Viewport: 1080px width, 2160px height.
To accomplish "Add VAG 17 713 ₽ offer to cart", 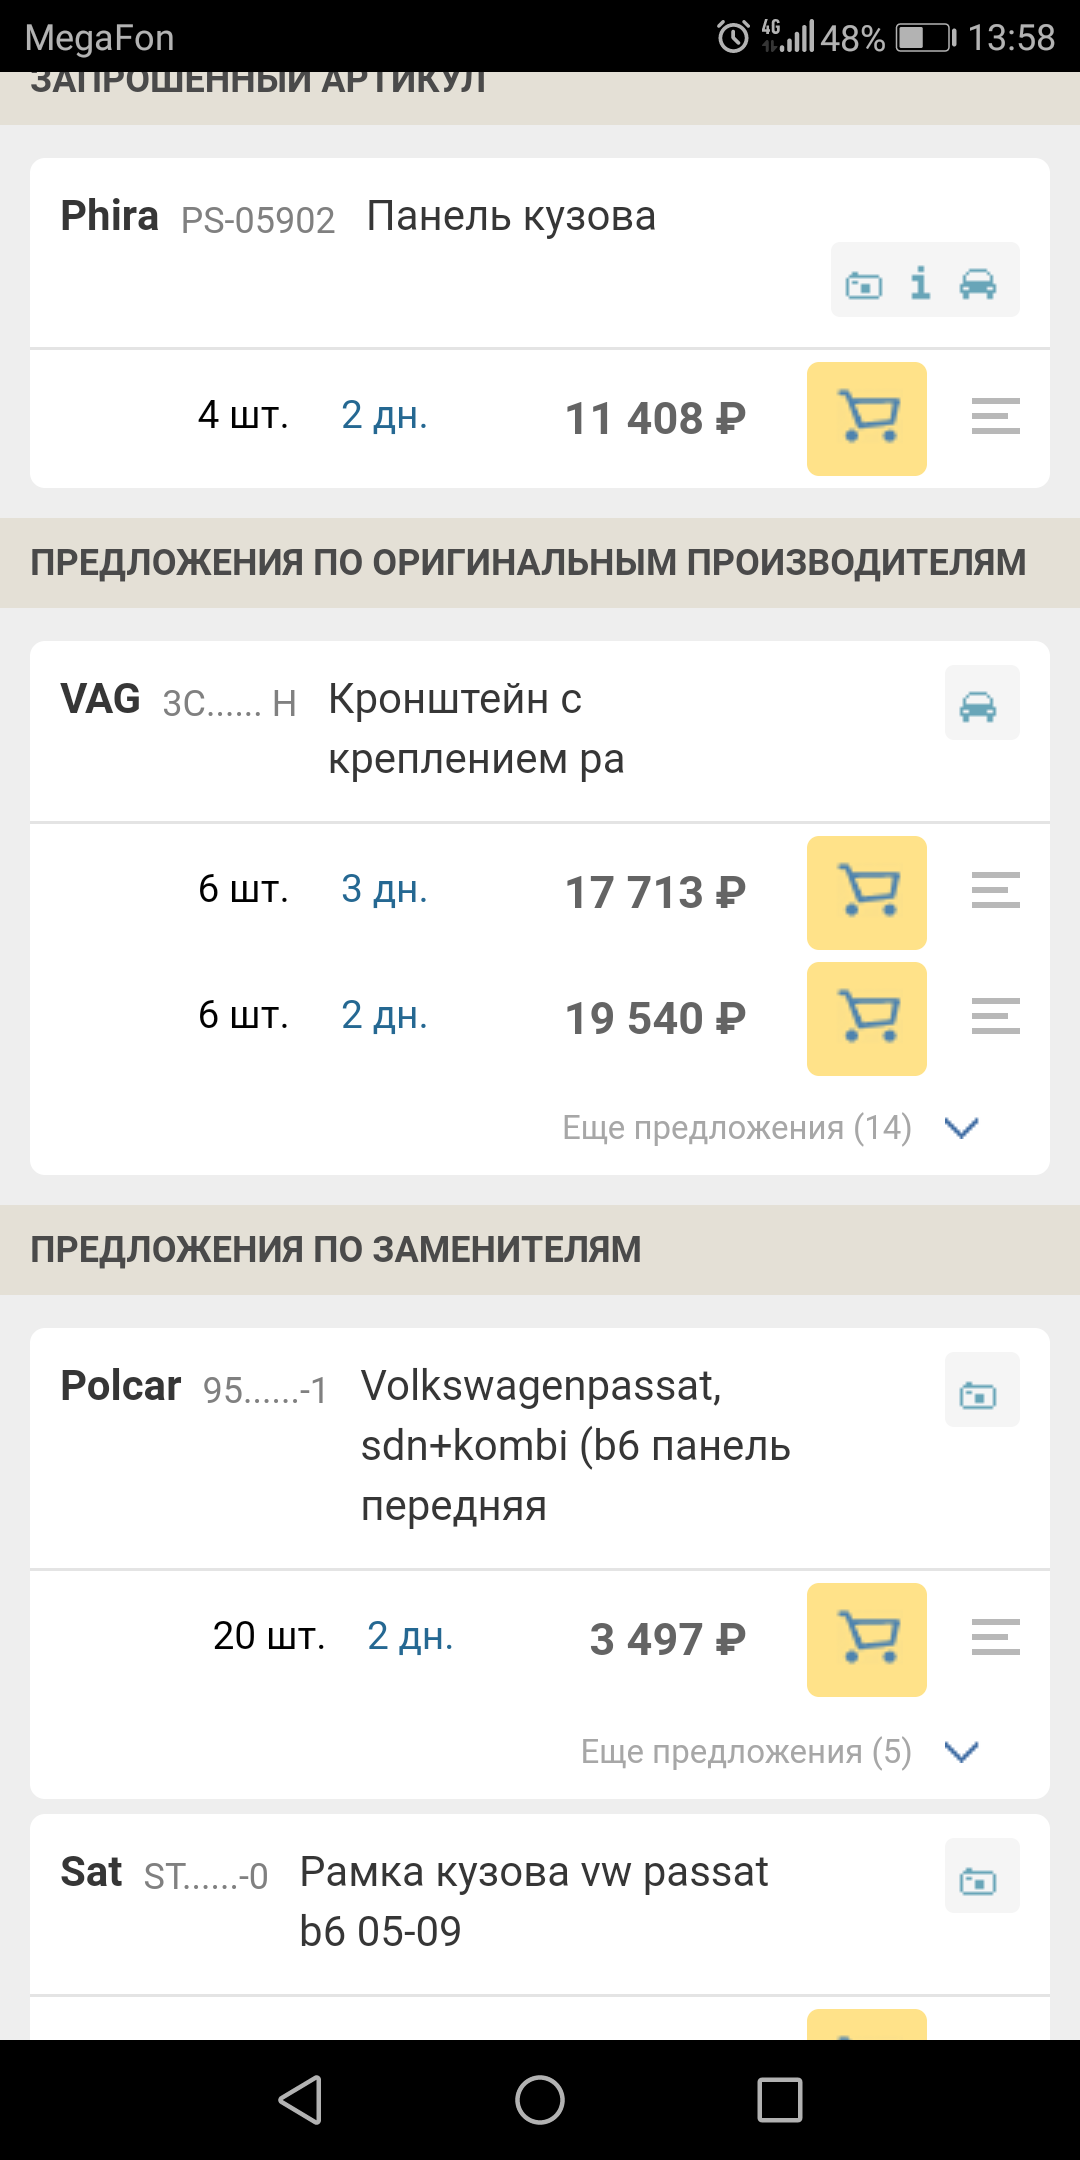I will coord(866,892).
